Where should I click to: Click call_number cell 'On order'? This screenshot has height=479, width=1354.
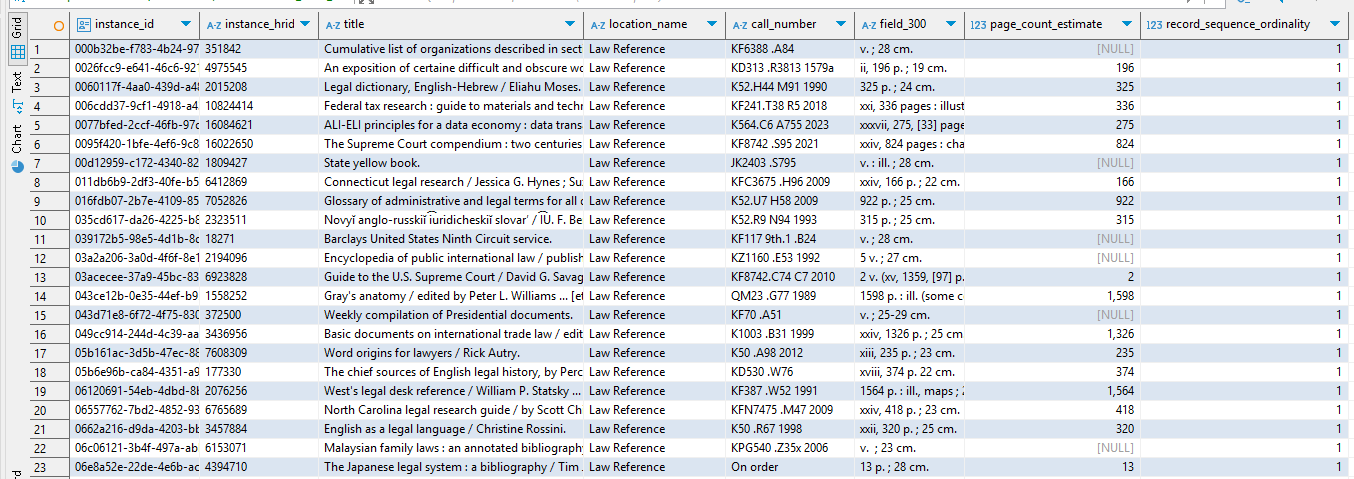click(790, 467)
